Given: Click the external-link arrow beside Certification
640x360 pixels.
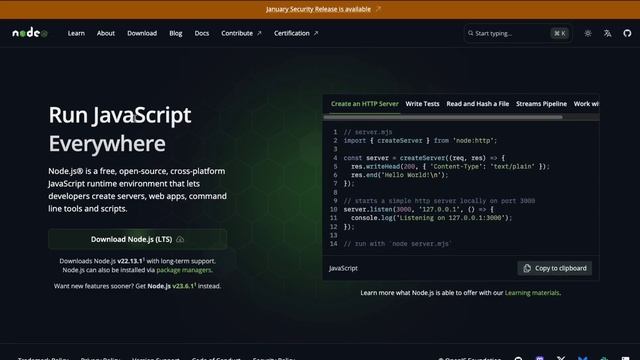Looking at the screenshot, I should click(316, 33).
